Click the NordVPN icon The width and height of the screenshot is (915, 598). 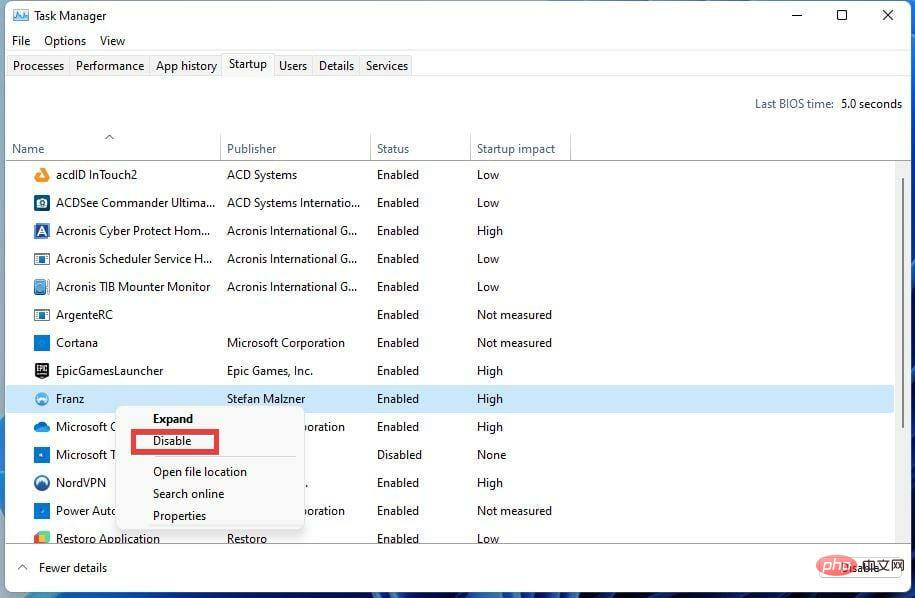41,483
